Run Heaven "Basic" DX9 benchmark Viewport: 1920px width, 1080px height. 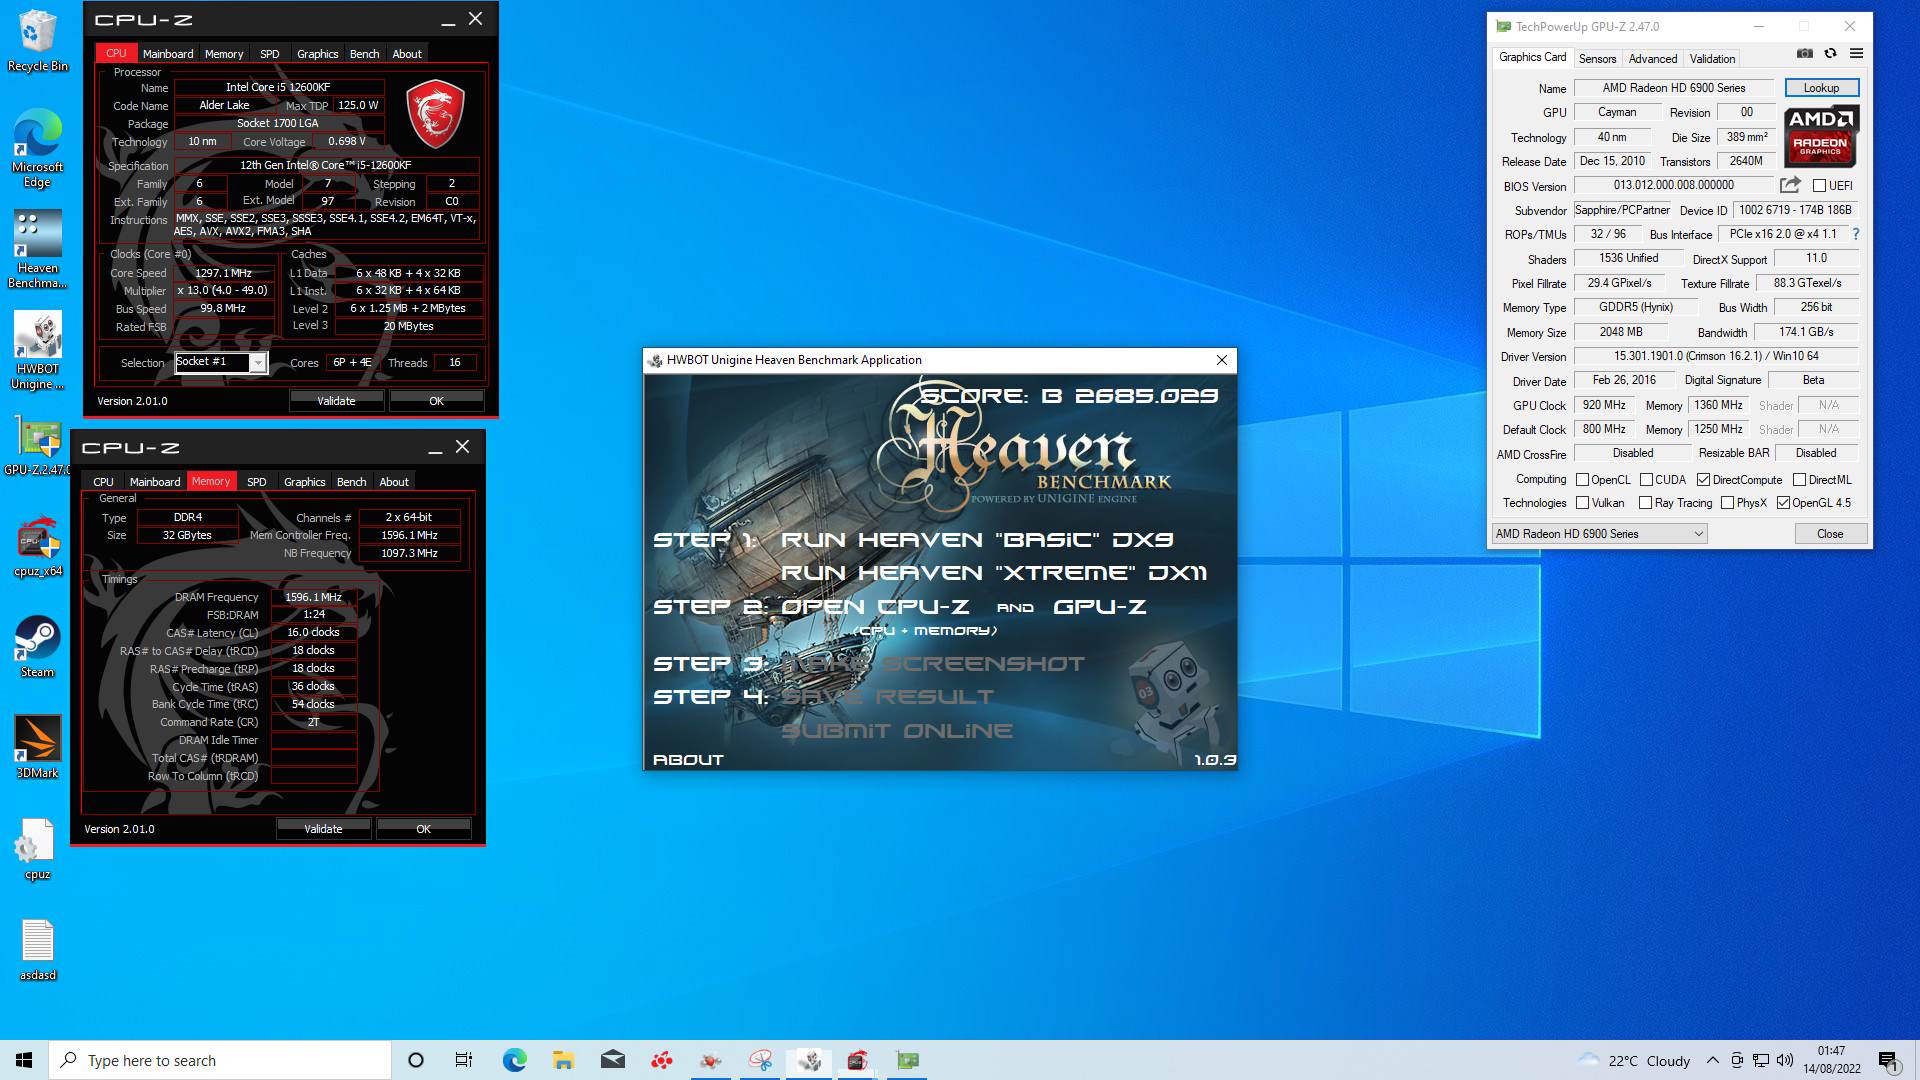click(977, 540)
